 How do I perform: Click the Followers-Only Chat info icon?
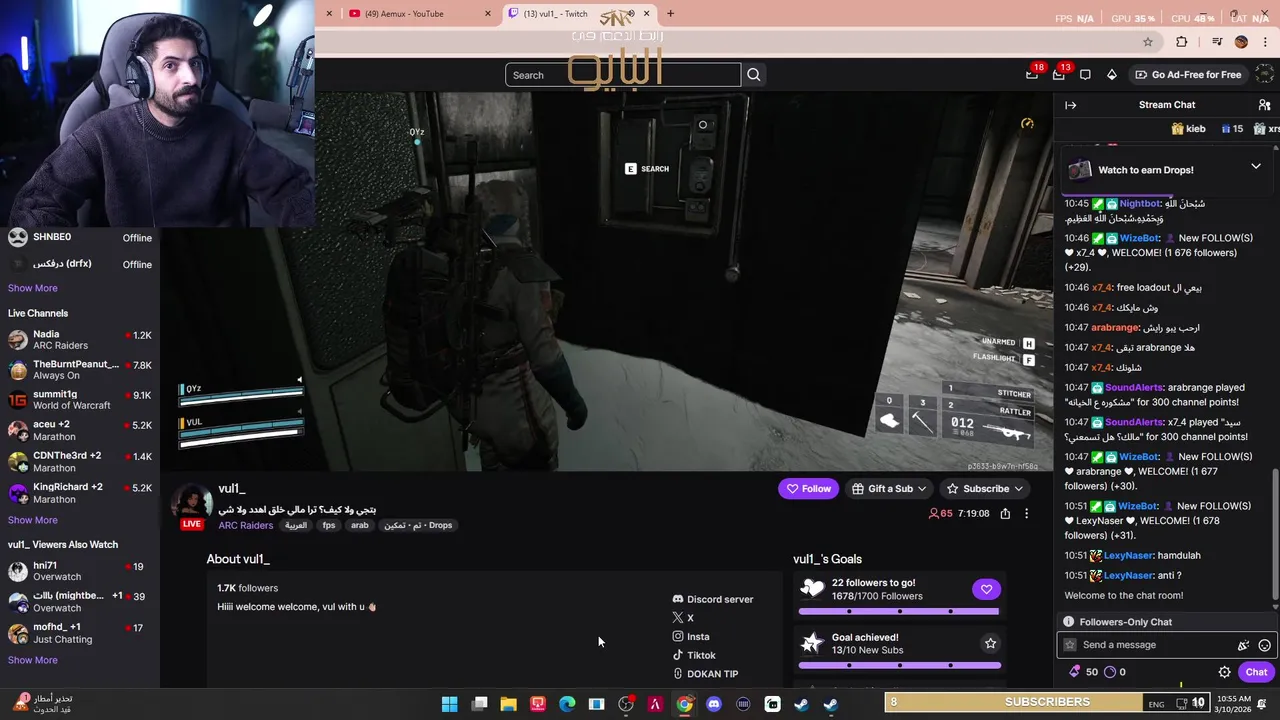[1068, 622]
